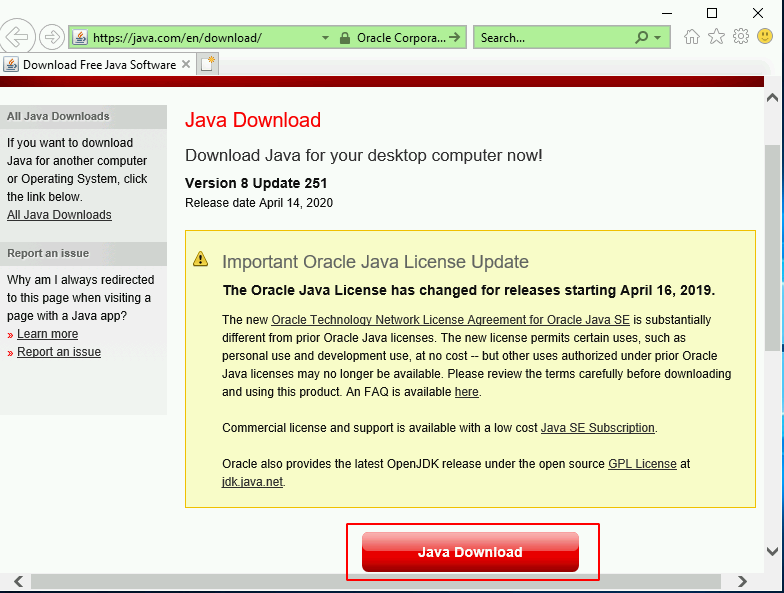Open the Home icon
The width and height of the screenshot is (784, 593).
click(692, 36)
